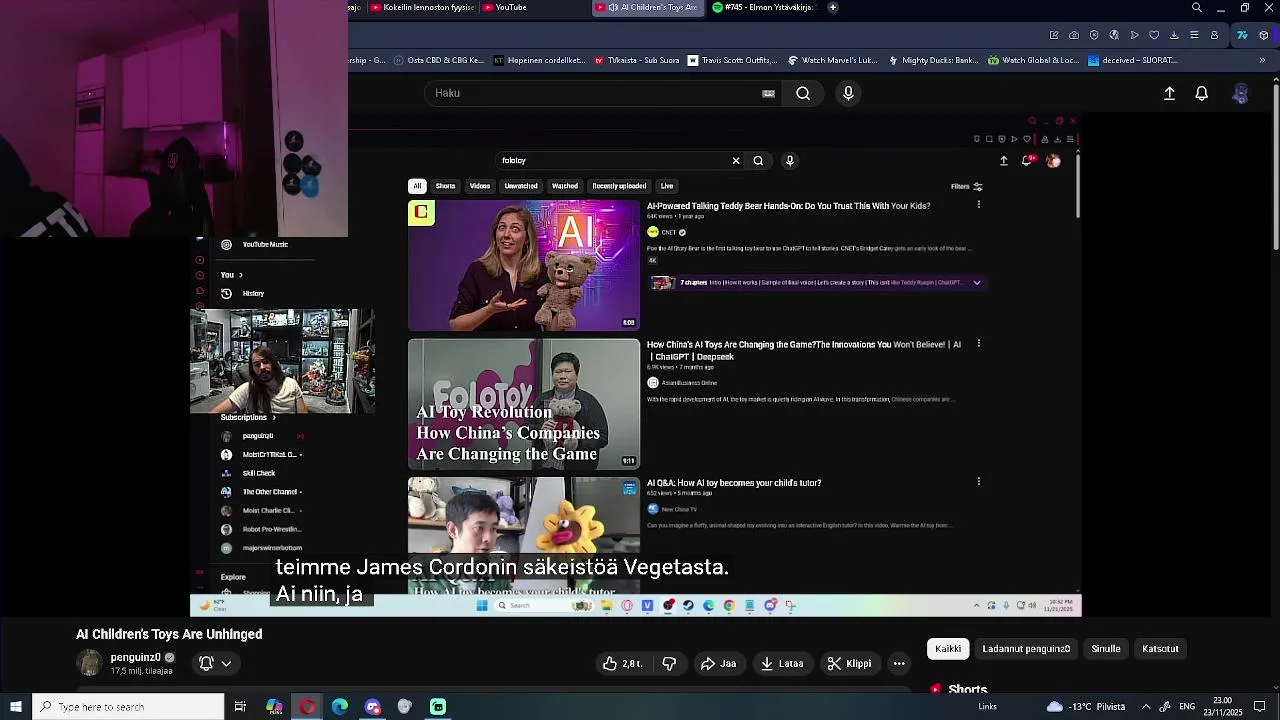Image resolution: width=1280 pixels, height=720 pixels.
Task: Click the Type here to search box
Action: point(128,707)
